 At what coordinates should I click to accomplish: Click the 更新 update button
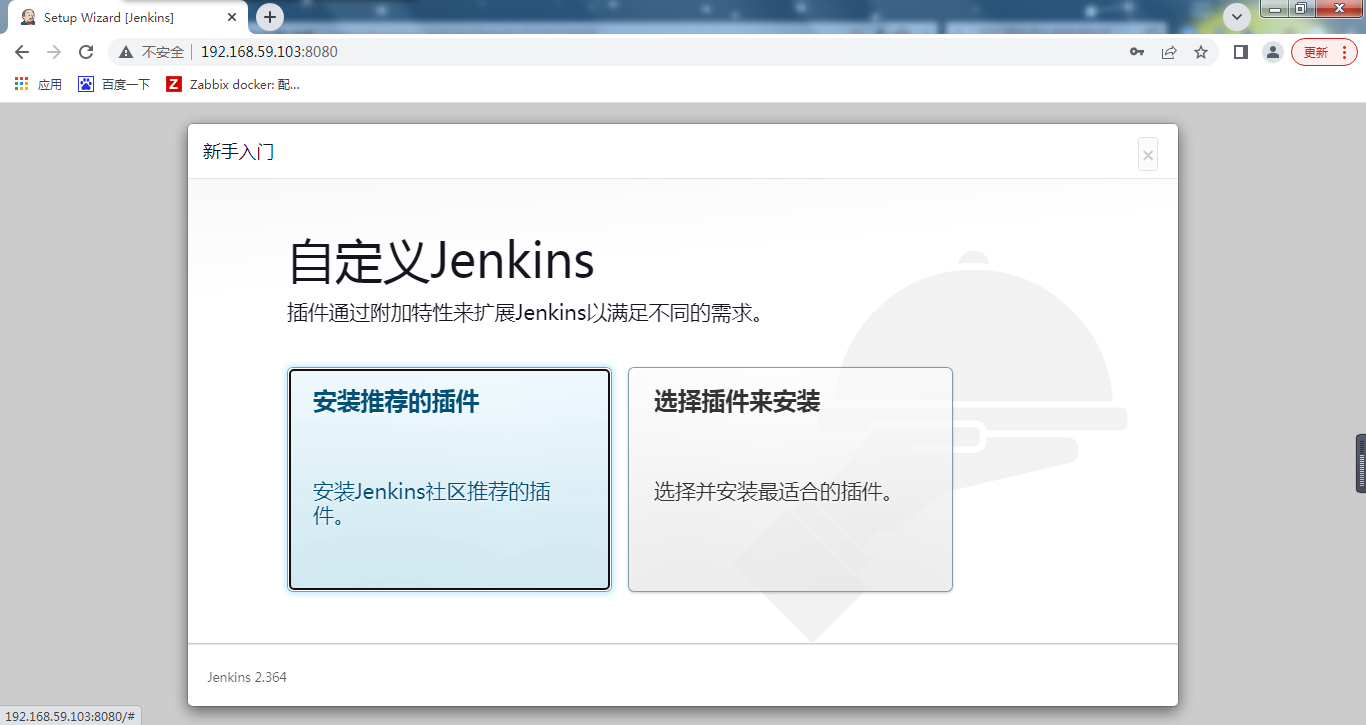pyautogui.click(x=1324, y=52)
